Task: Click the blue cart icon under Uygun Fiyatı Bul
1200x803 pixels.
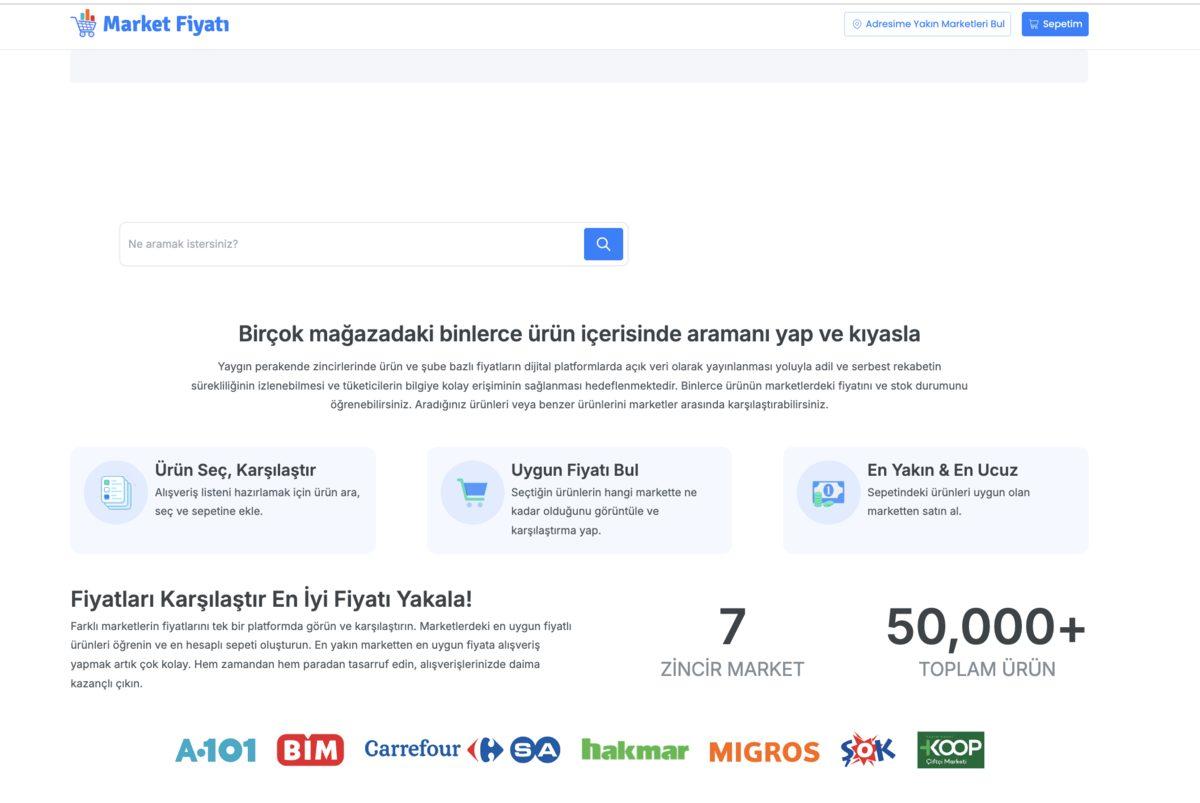Action: (471, 491)
